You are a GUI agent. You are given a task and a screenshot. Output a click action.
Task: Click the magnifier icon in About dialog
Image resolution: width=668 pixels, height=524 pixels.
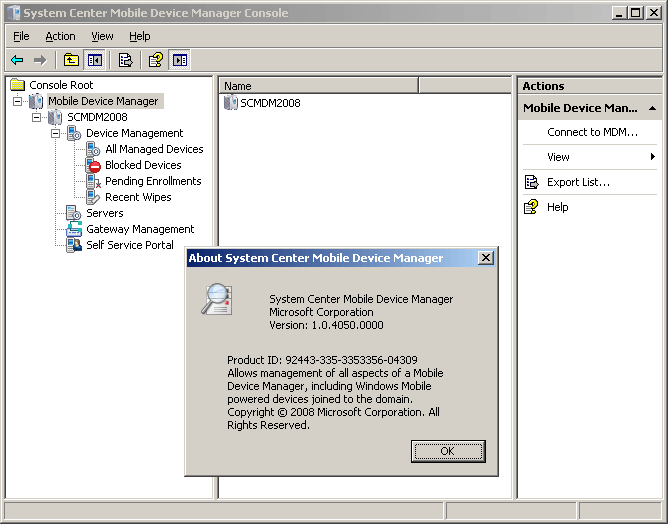(x=217, y=299)
